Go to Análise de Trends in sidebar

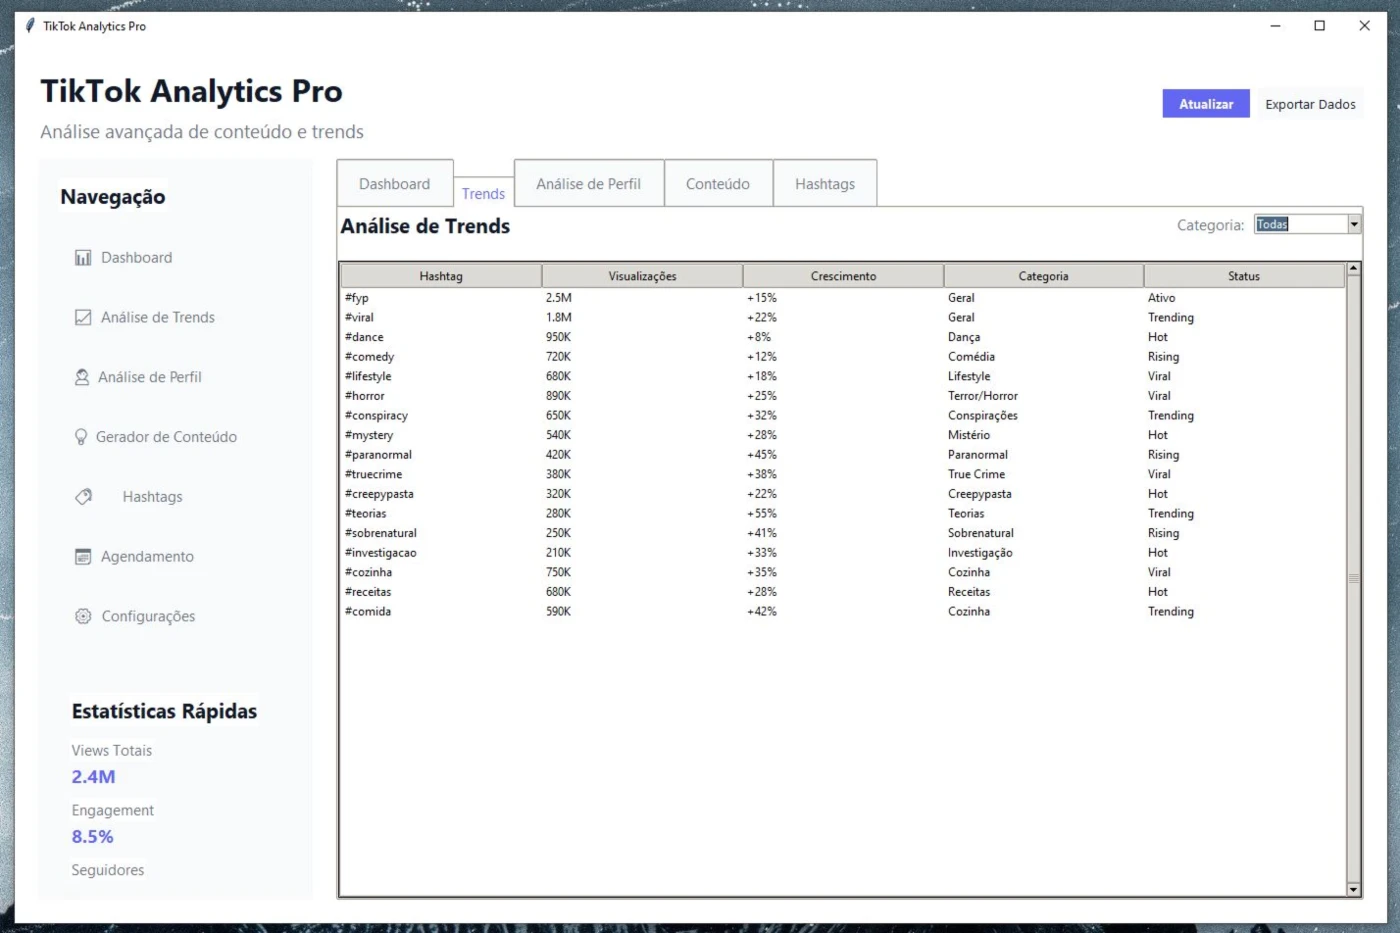(x=158, y=318)
